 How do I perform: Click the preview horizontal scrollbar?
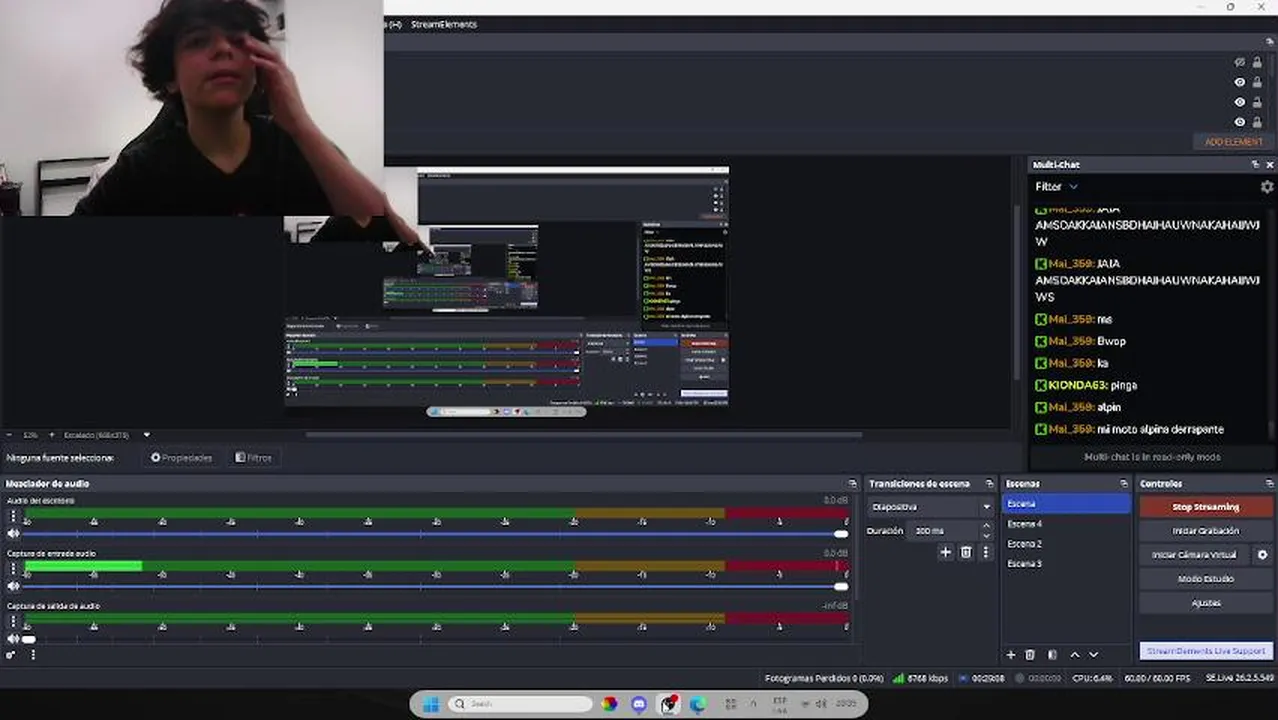584,435
